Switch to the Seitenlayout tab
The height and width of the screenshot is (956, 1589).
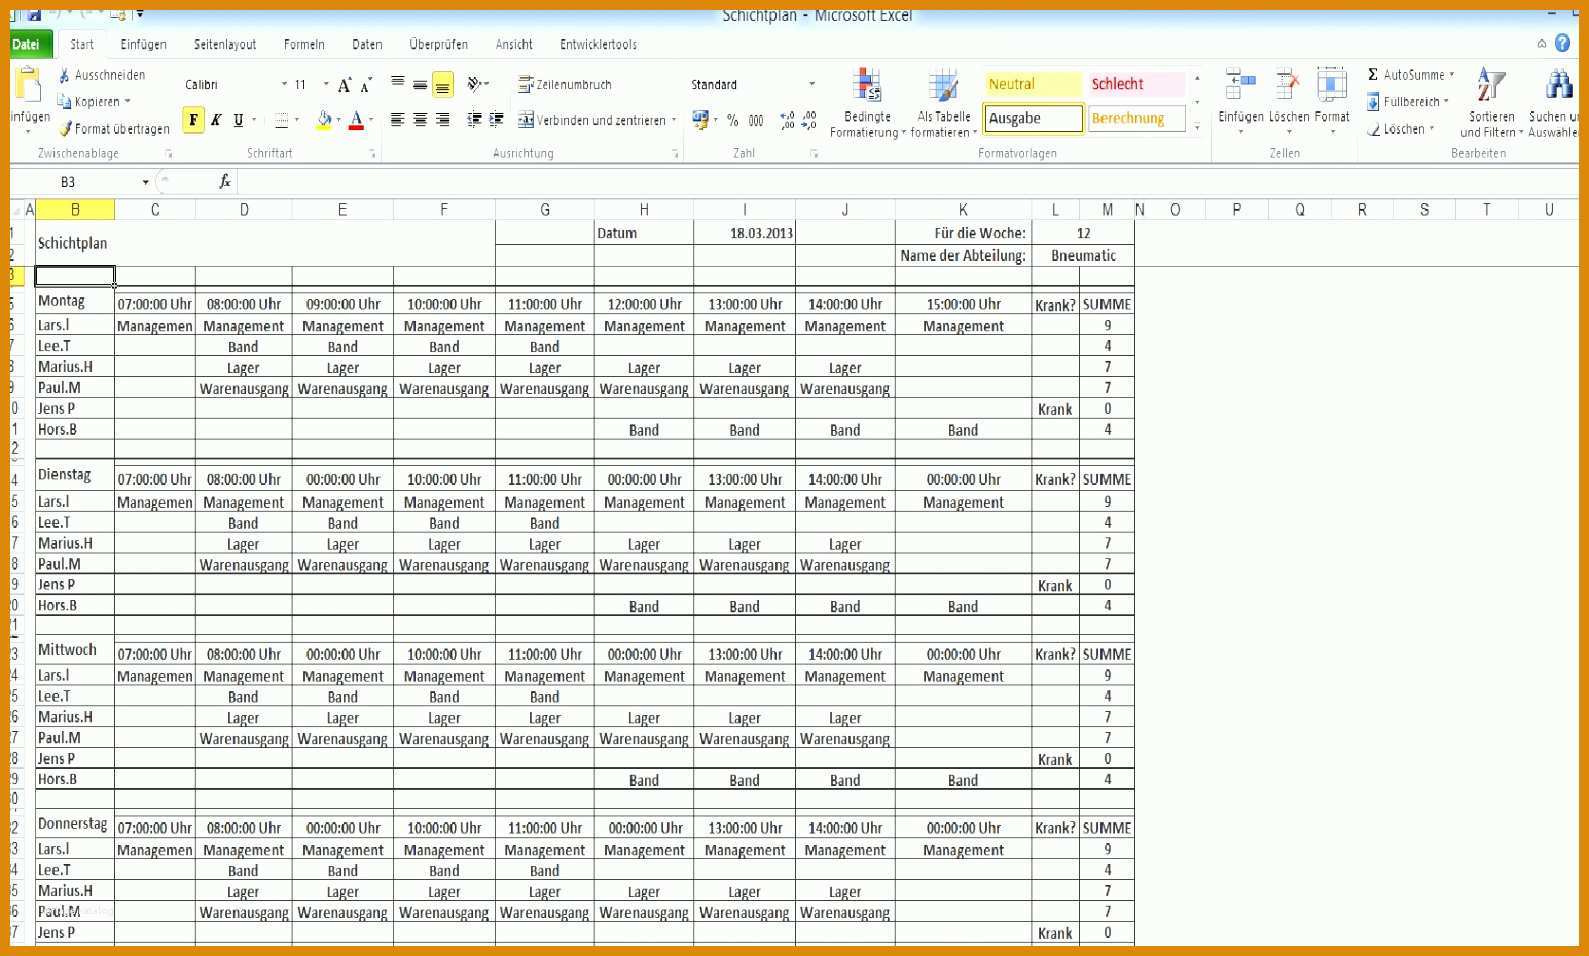(x=225, y=44)
